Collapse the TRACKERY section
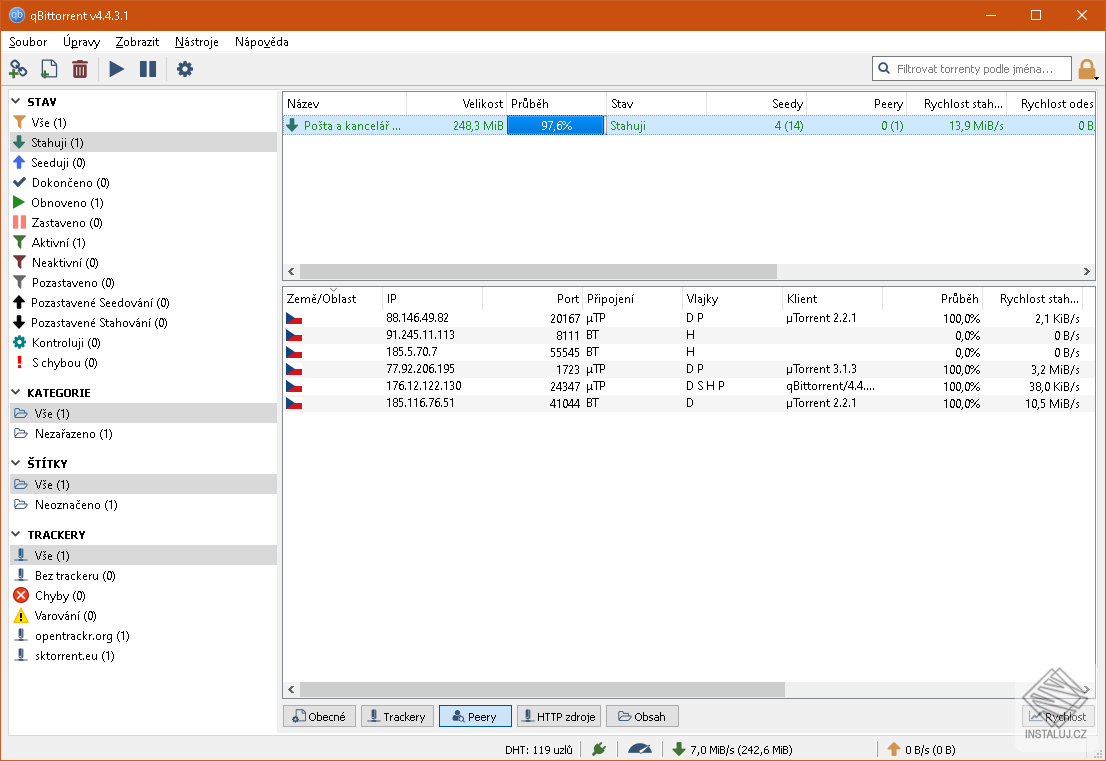 pos(16,534)
